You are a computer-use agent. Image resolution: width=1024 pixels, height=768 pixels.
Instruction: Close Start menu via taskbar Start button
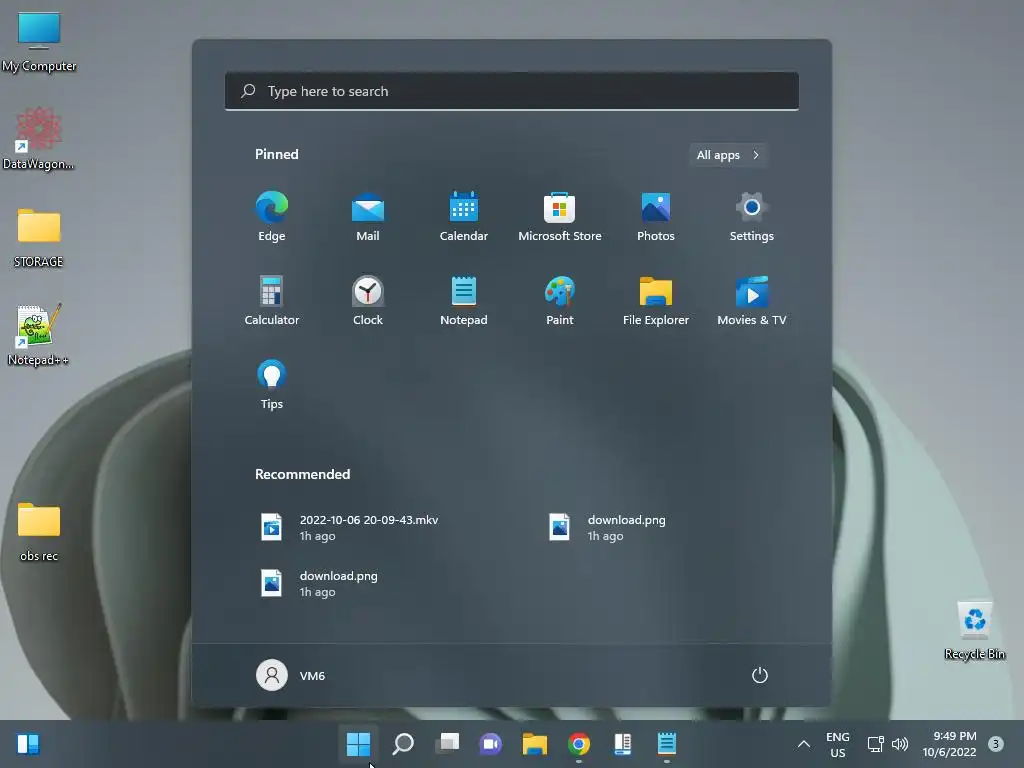coord(359,744)
